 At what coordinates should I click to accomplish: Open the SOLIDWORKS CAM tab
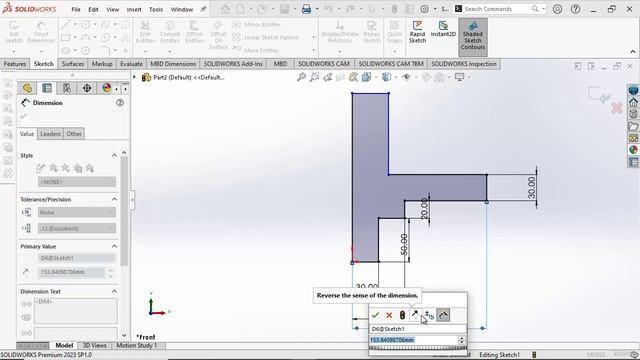324,64
